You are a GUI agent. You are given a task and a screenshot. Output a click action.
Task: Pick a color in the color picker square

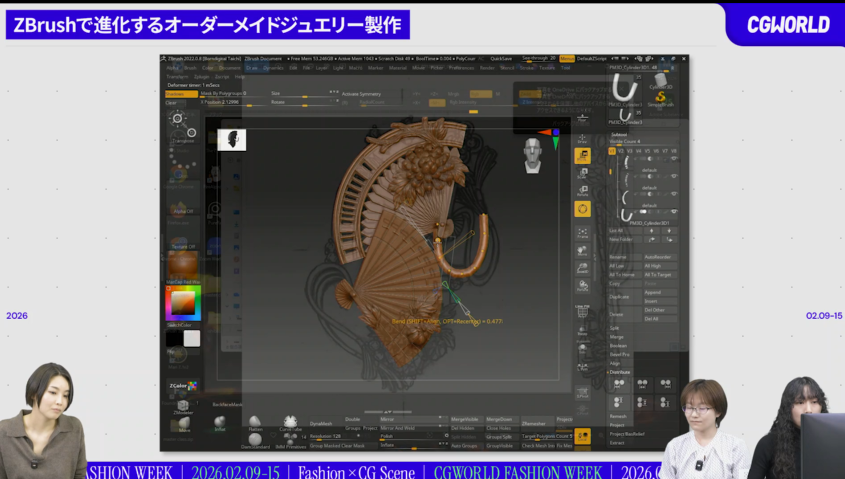[182, 303]
